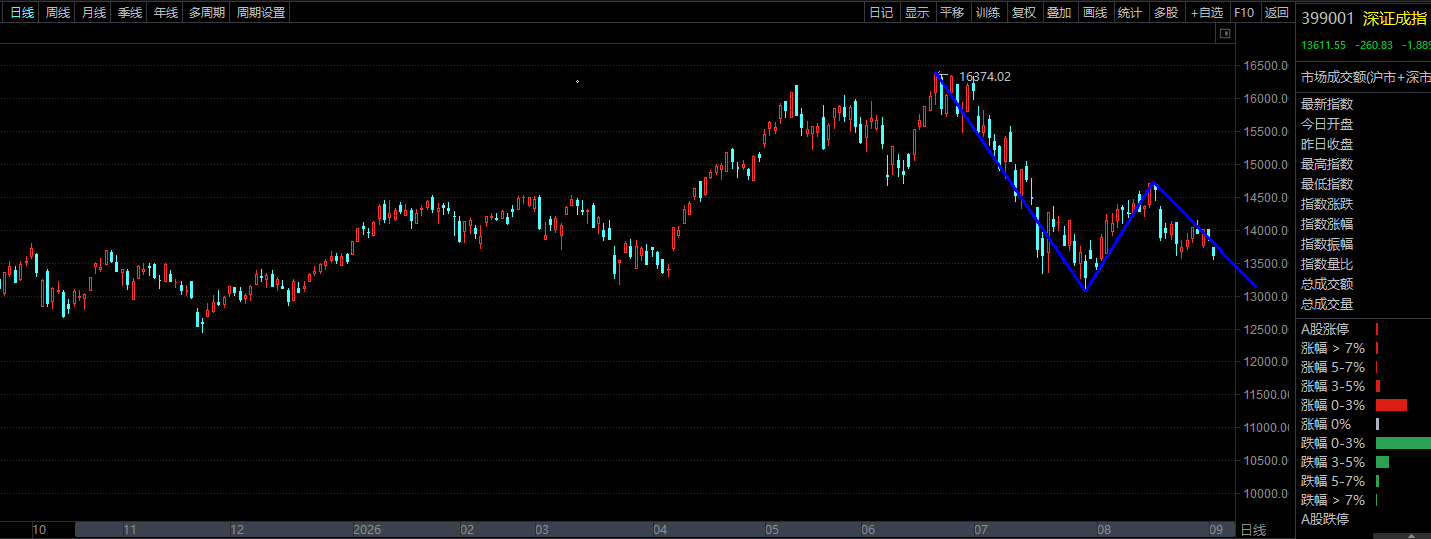Open the 统计 statistics tool
The height and width of the screenshot is (539, 1431).
[1130, 13]
